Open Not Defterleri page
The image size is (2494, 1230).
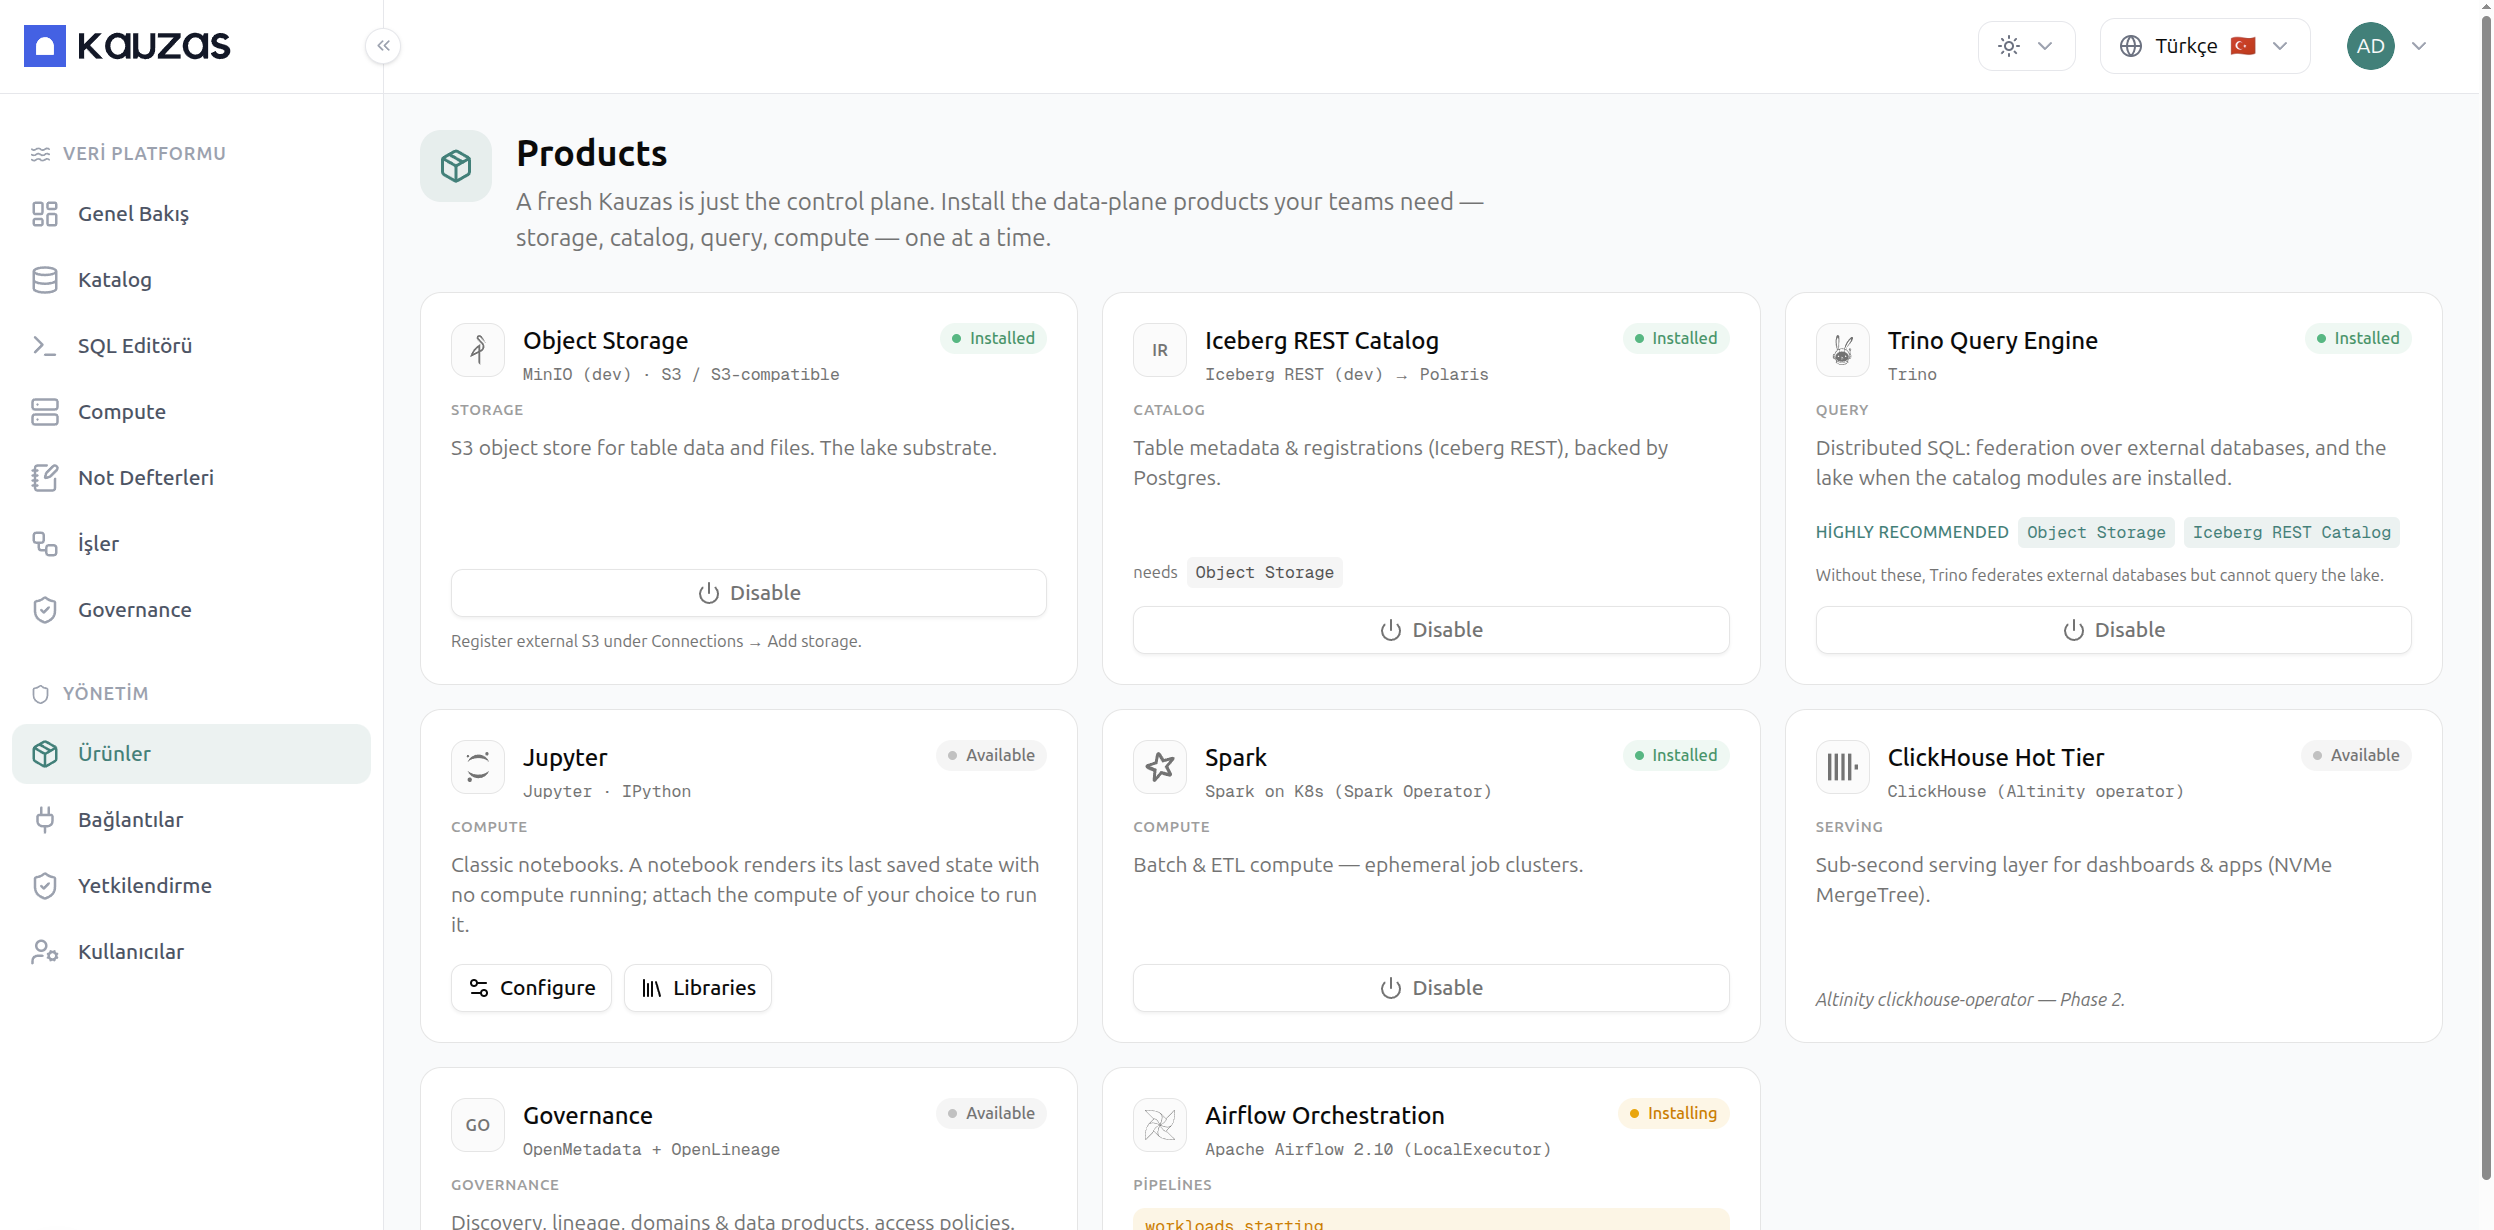[191, 478]
